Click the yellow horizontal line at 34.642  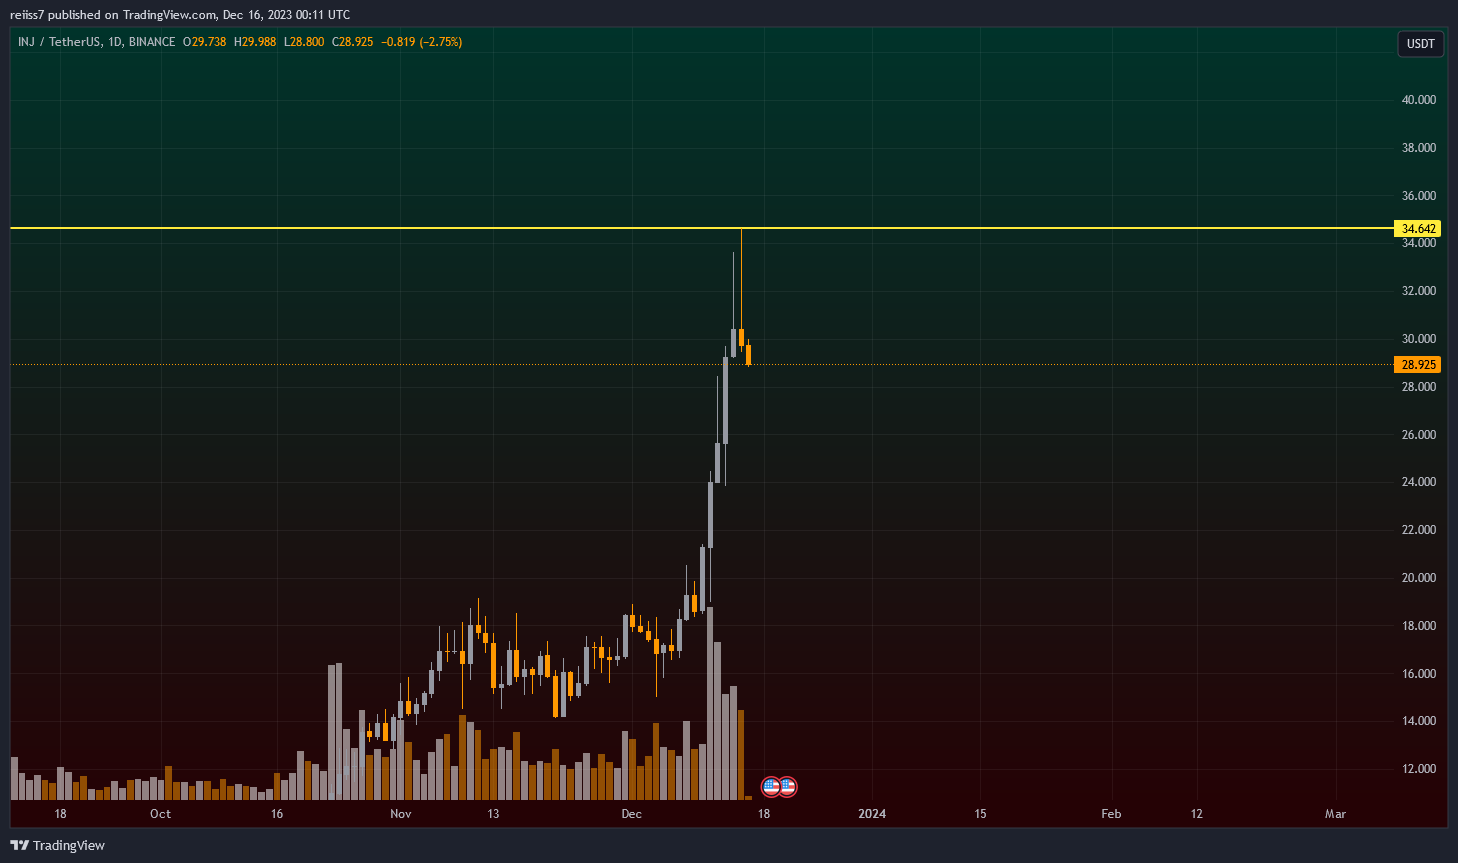[x=700, y=228]
